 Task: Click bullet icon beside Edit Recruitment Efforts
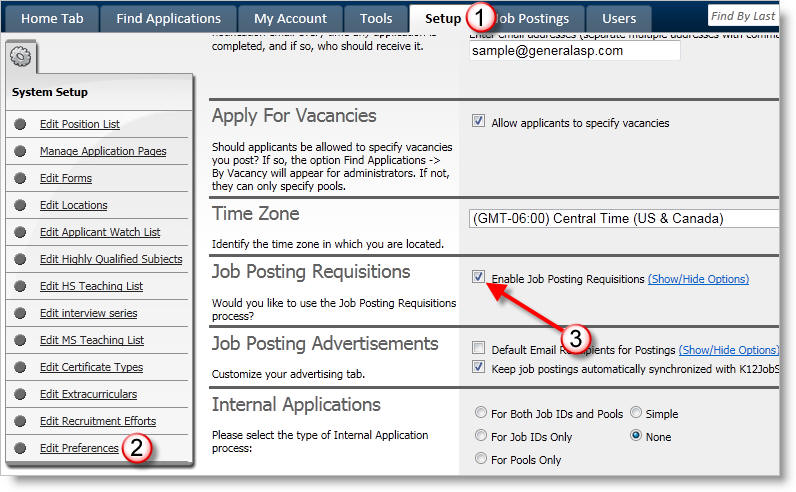click(20, 421)
